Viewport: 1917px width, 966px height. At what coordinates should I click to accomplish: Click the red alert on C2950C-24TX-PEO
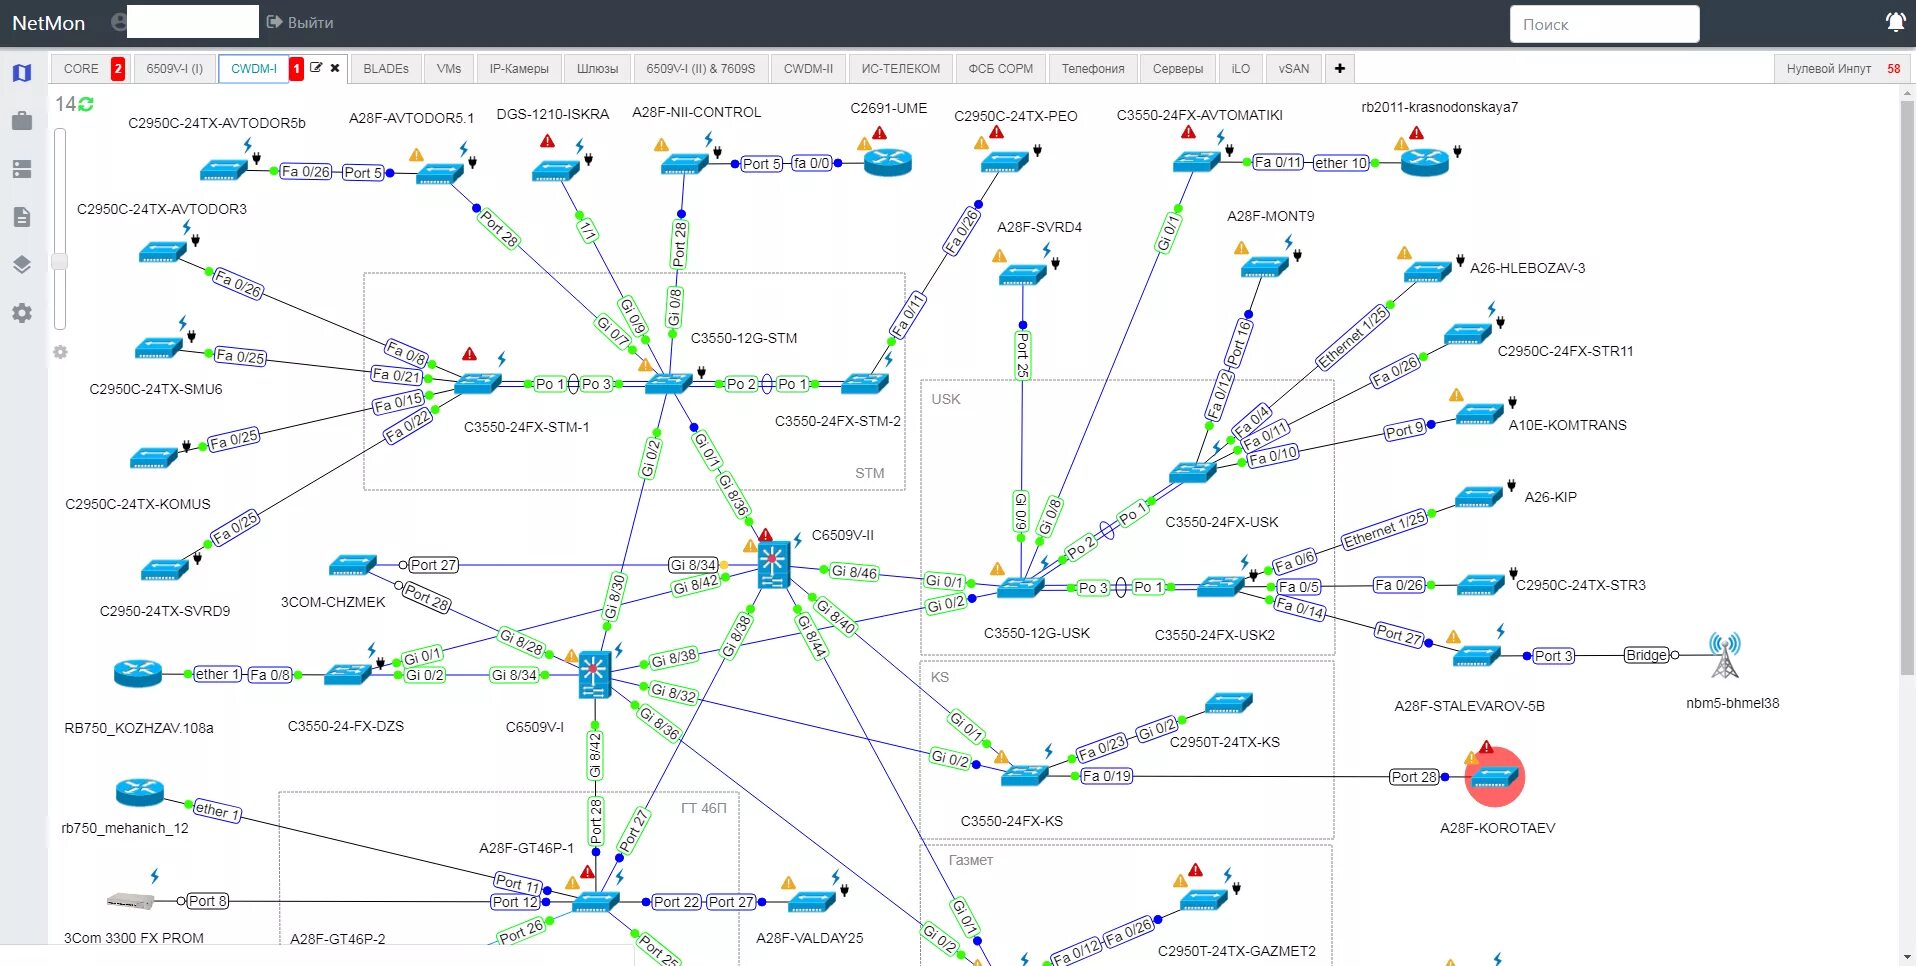point(996,131)
